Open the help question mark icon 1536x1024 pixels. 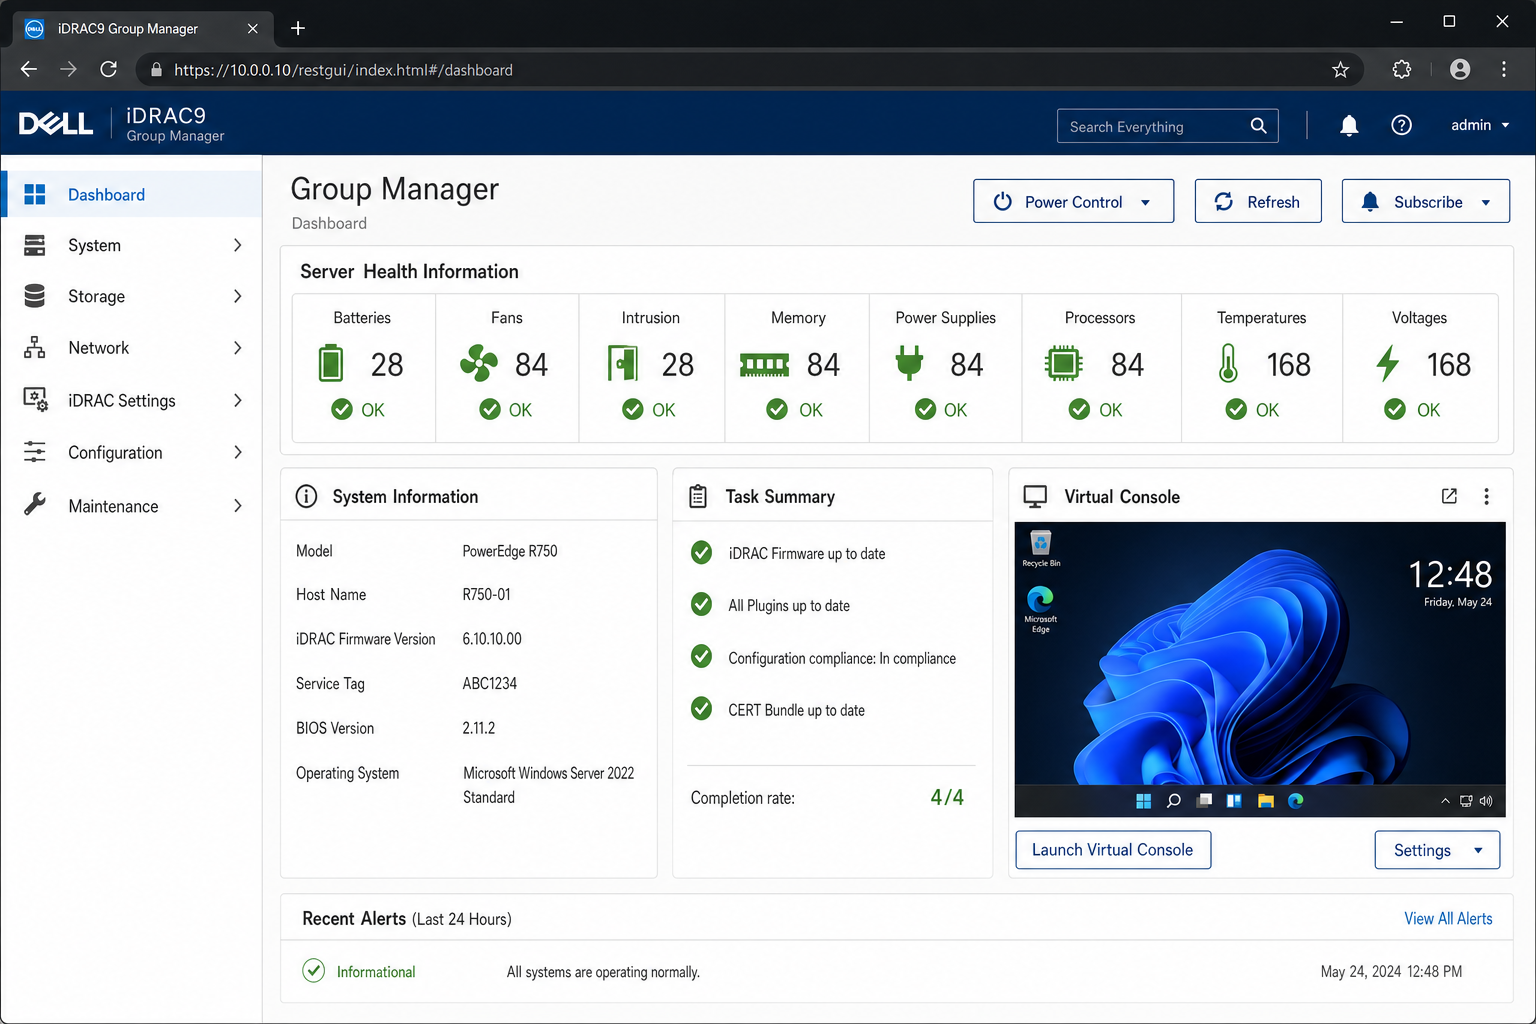[x=1402, y=125]
